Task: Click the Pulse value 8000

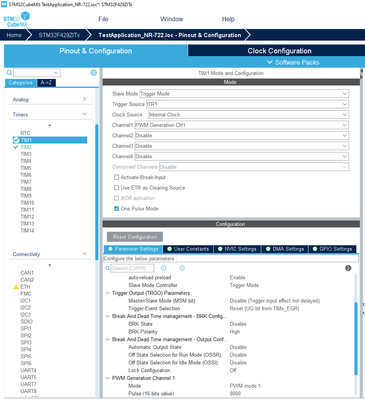Action: pyautogui.click(x=235, y=393)
